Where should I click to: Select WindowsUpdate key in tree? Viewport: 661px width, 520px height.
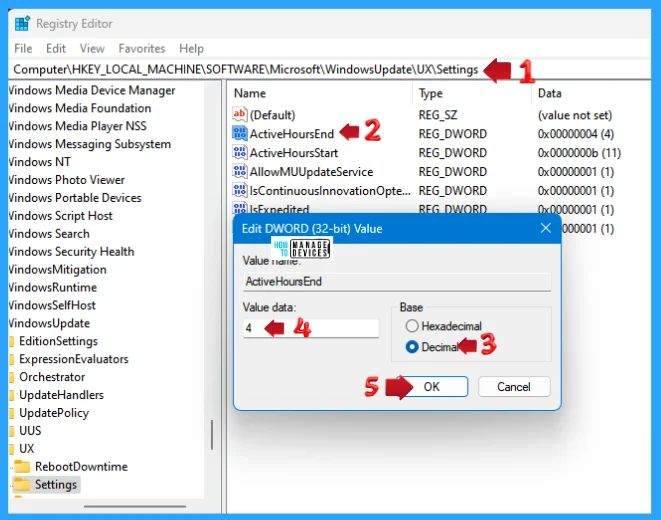click(49, 323)
